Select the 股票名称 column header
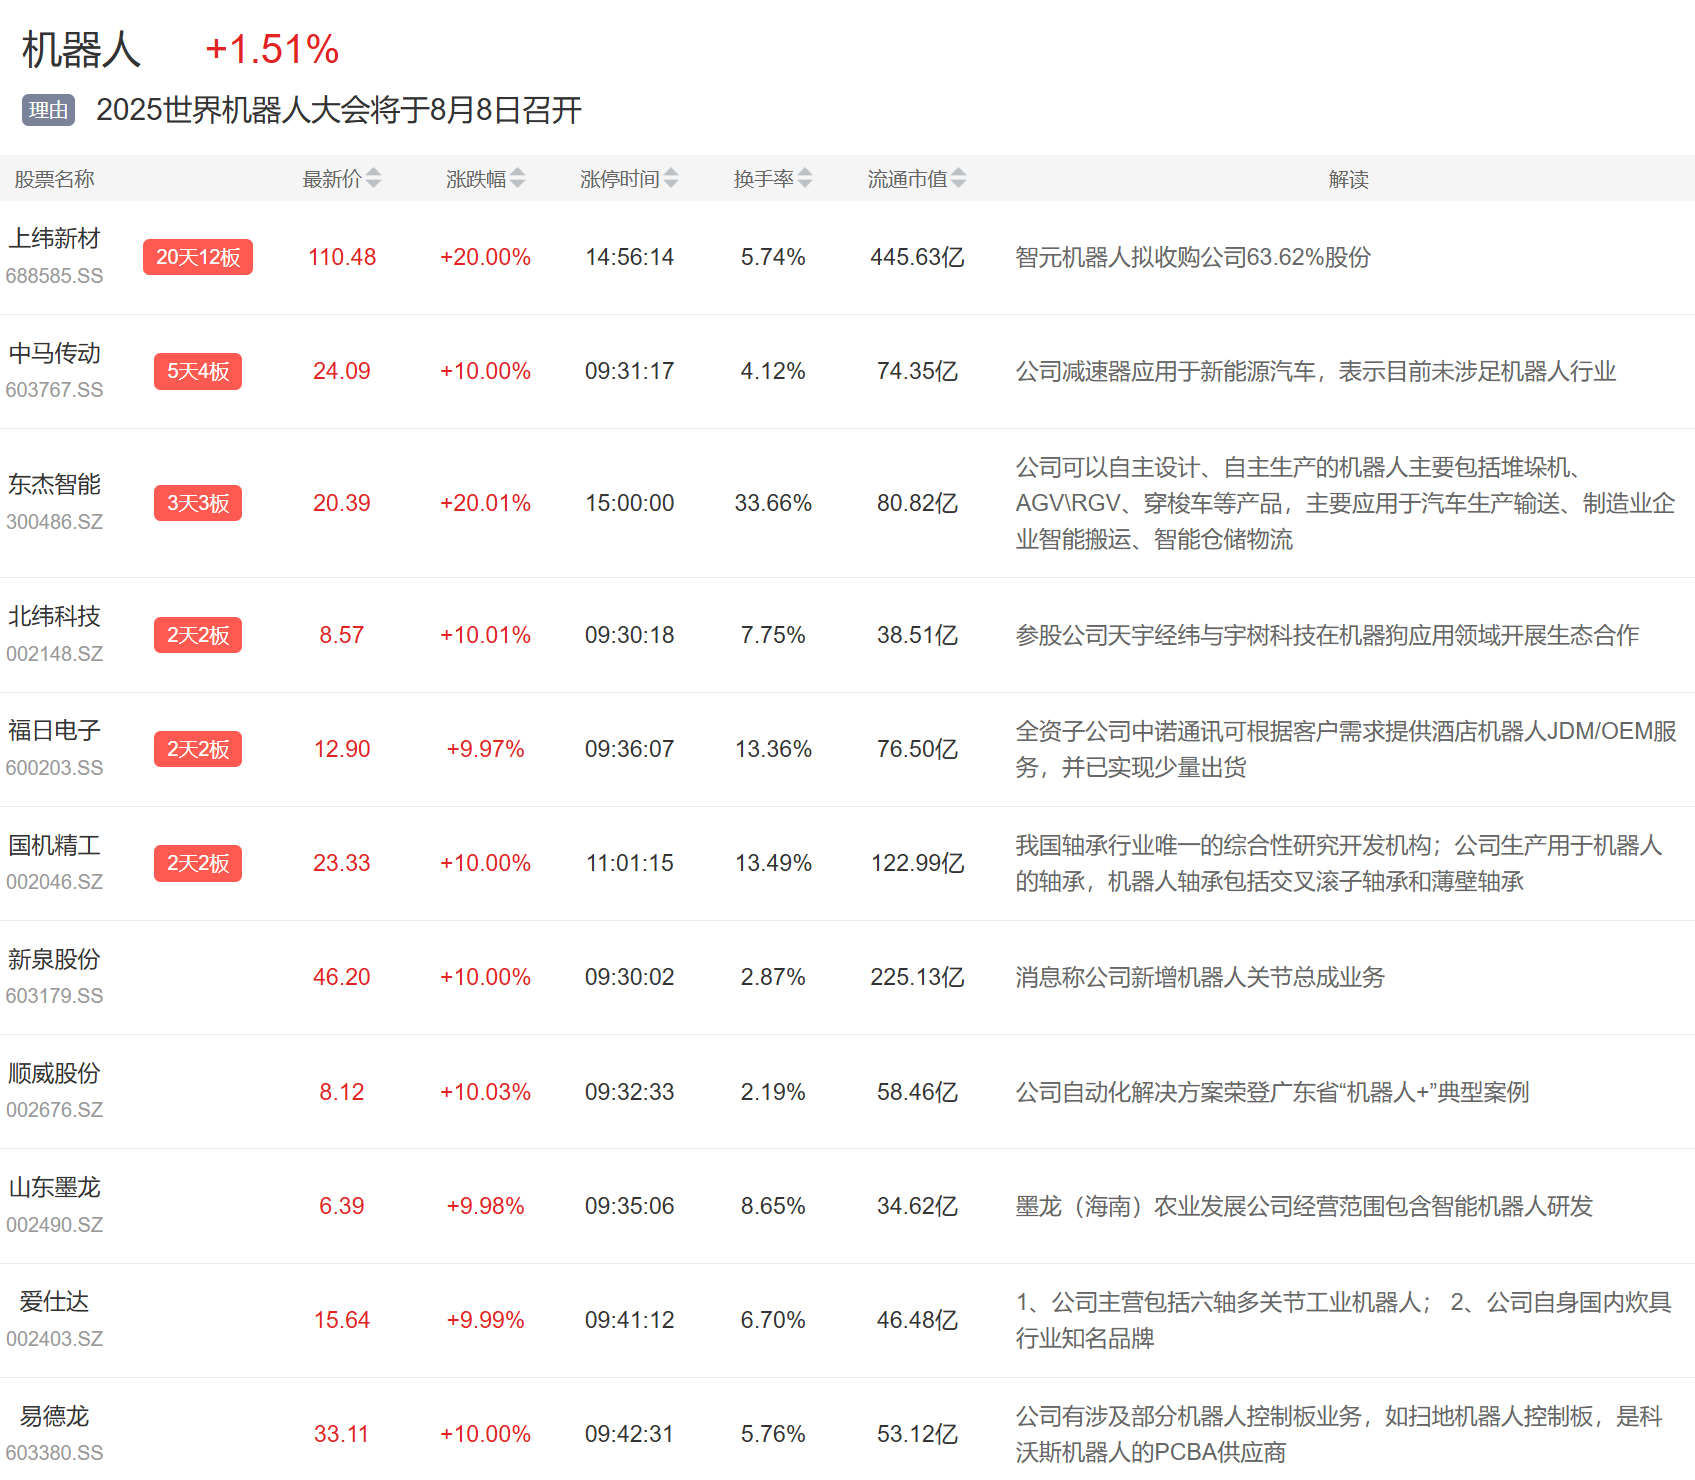 coord(55,179)
